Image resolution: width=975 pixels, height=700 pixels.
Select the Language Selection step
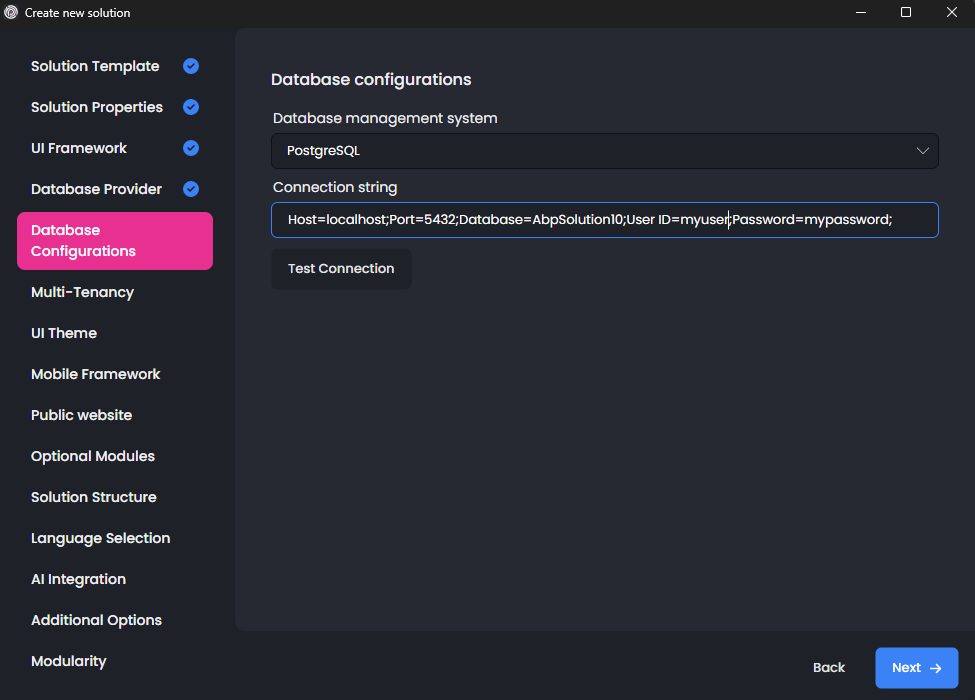tap(100, 538)
